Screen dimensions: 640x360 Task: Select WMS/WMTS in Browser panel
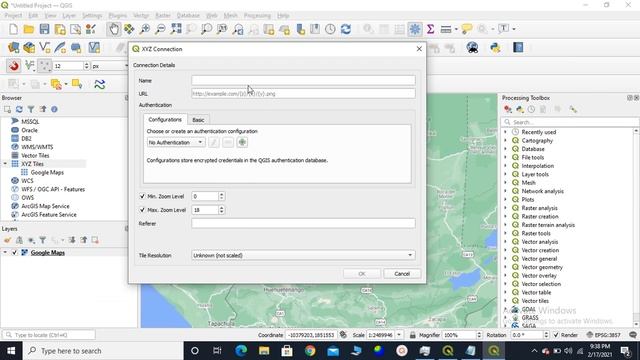(37, 147)
